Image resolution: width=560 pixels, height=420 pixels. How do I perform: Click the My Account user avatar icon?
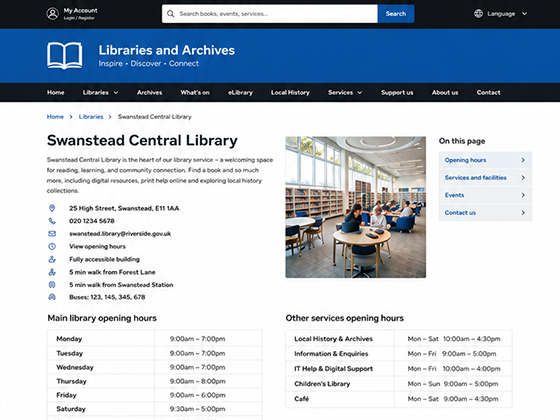click(x=52, y=14)
